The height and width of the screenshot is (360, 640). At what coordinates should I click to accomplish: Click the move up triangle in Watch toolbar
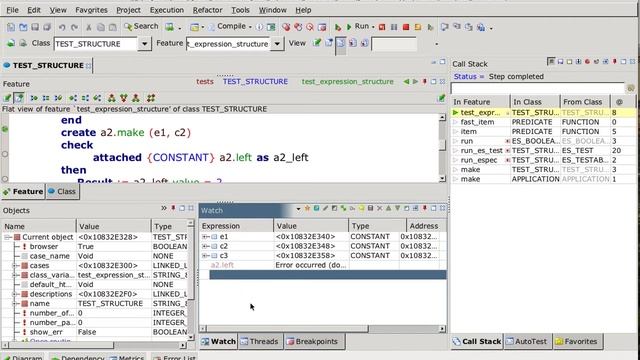[x=389, y=209]
